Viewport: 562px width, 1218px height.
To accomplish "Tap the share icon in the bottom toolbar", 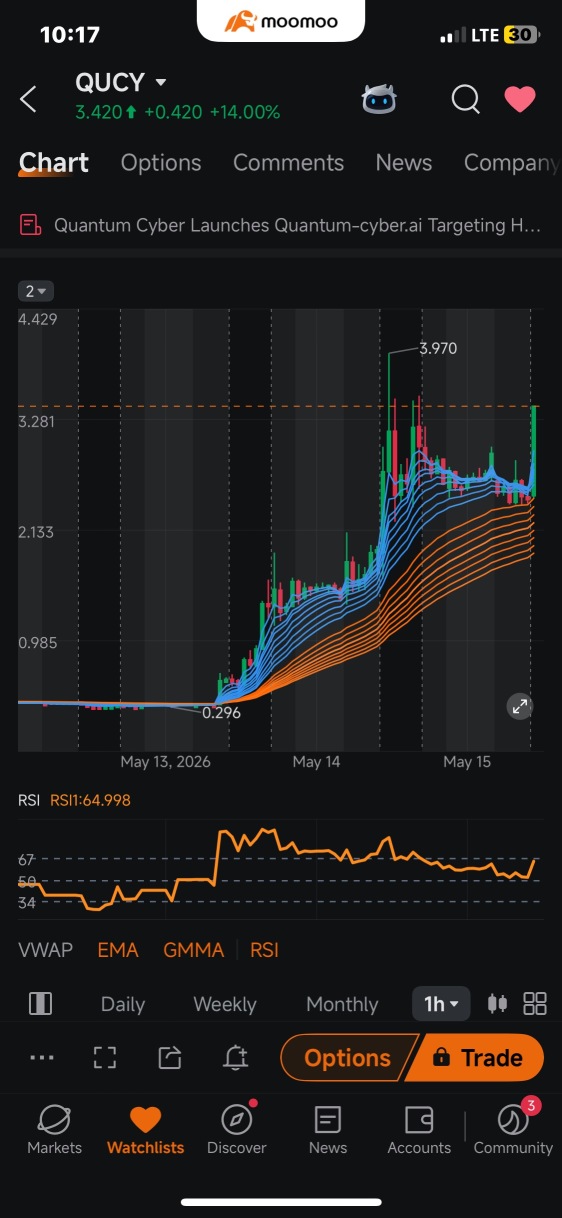I will click(x=170, y=1057).
